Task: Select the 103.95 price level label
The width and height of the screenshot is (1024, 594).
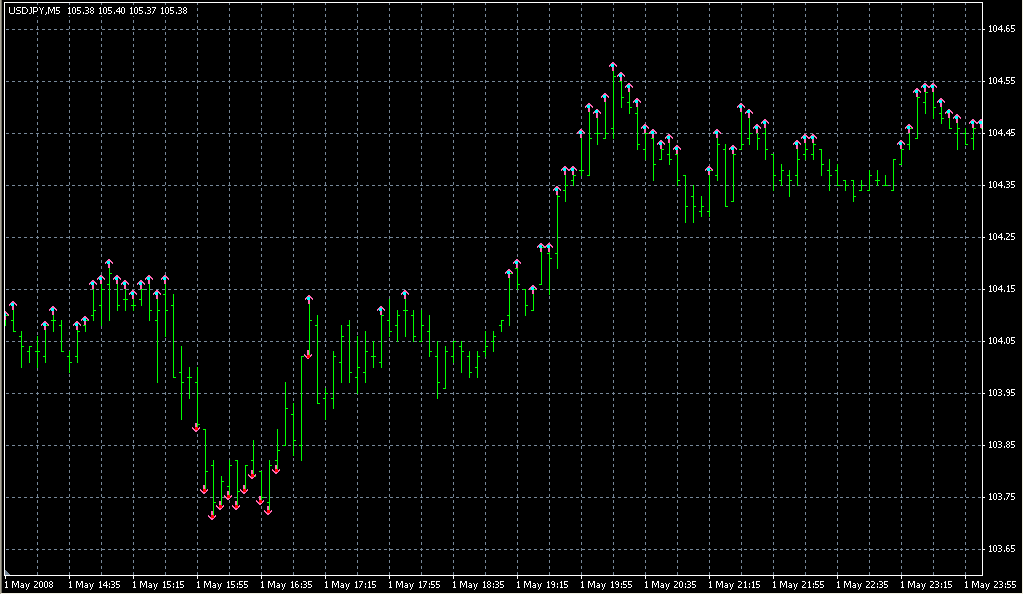Action: point(1002,393)
